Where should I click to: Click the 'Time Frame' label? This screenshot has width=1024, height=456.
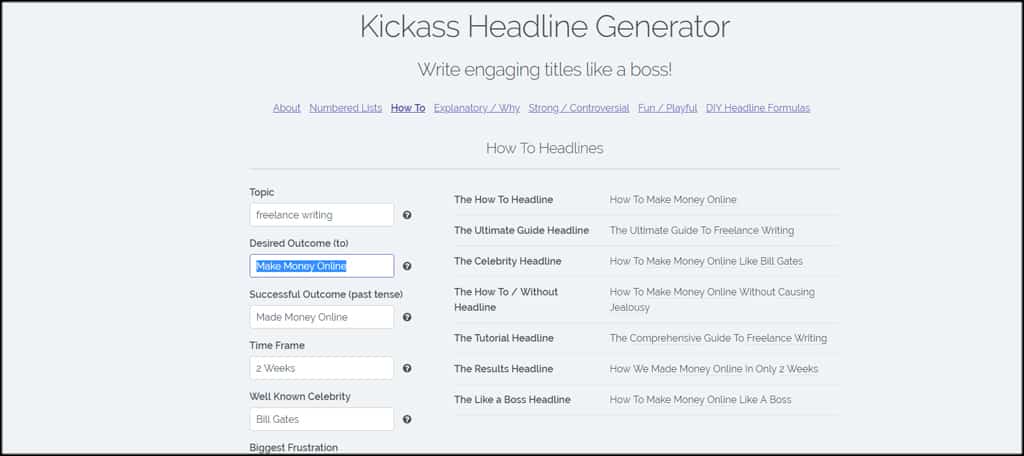click(x=277, y=345)
